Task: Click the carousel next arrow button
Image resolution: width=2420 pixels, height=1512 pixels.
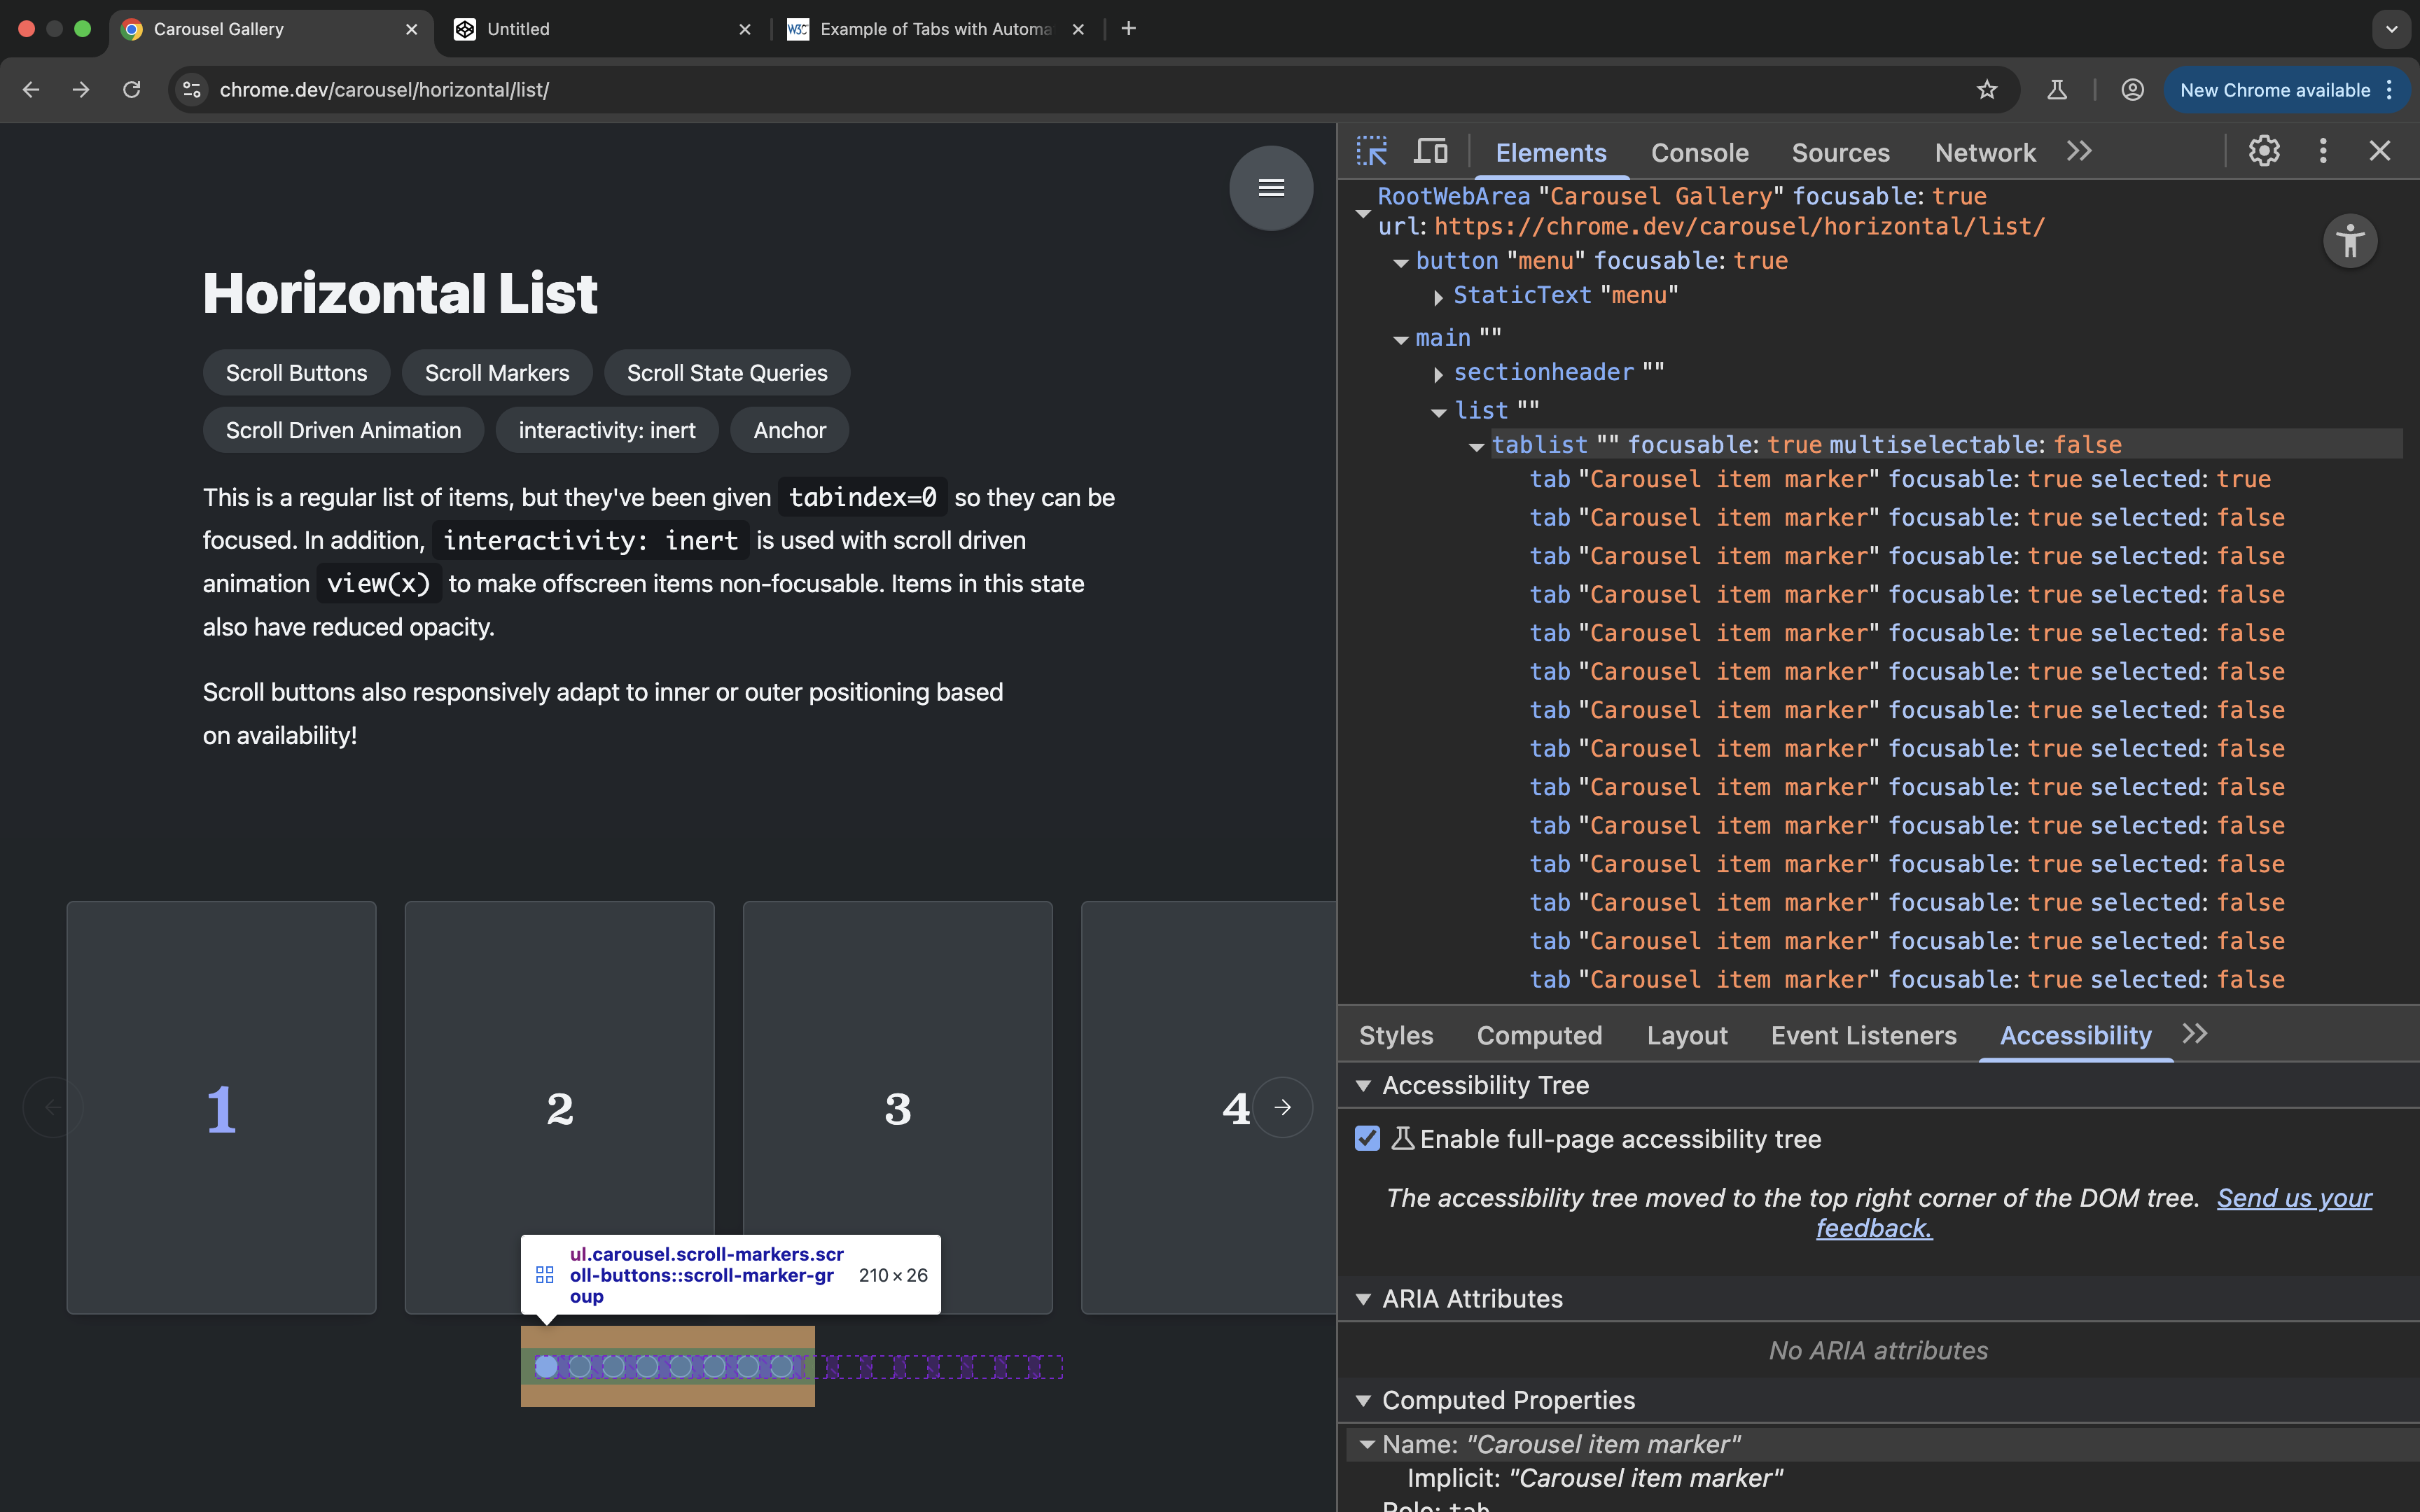Action: click(1283, 1107)
